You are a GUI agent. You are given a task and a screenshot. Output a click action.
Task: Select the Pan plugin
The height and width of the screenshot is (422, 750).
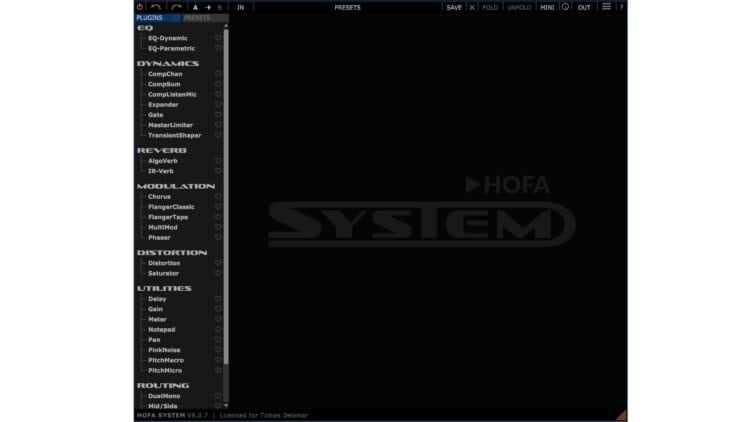click(x=154, y=340)
